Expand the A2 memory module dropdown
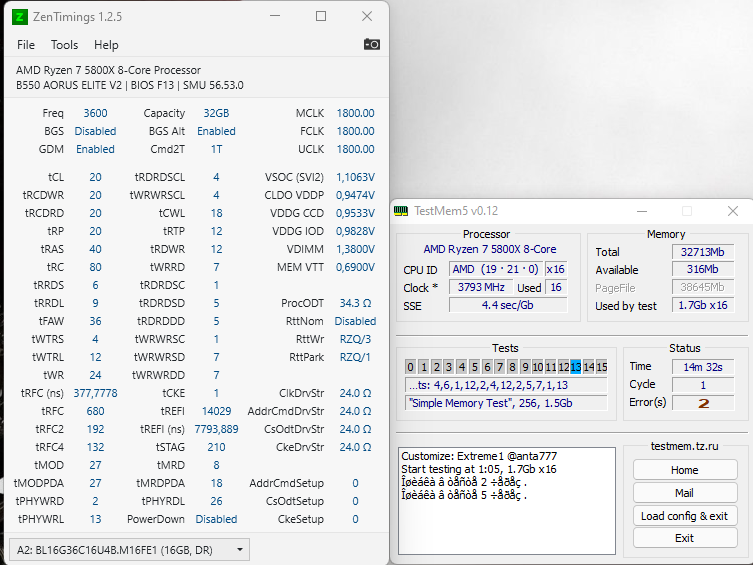 pyautogui.click(x=129, y=550)
